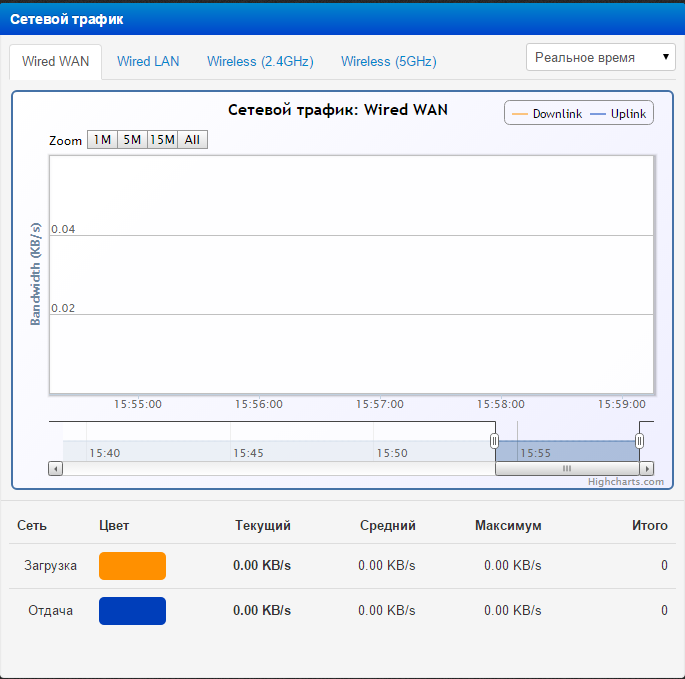The height and width of the screenshot is (679, 685).
Task: Switch to Wireless (2.4GHz) tab
Action: [x=260, y=61]
